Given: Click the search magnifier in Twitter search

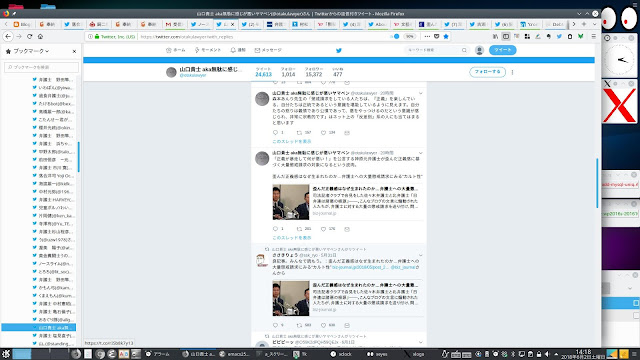Looking at the screenshot, I should (x=464, y=50).
